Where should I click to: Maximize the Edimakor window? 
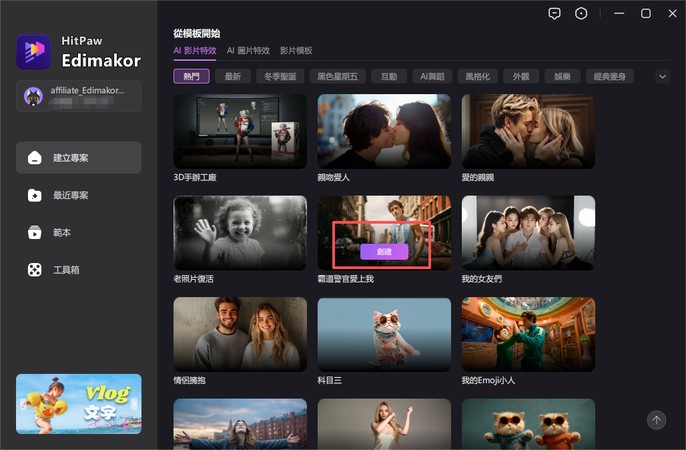(646, 14)
